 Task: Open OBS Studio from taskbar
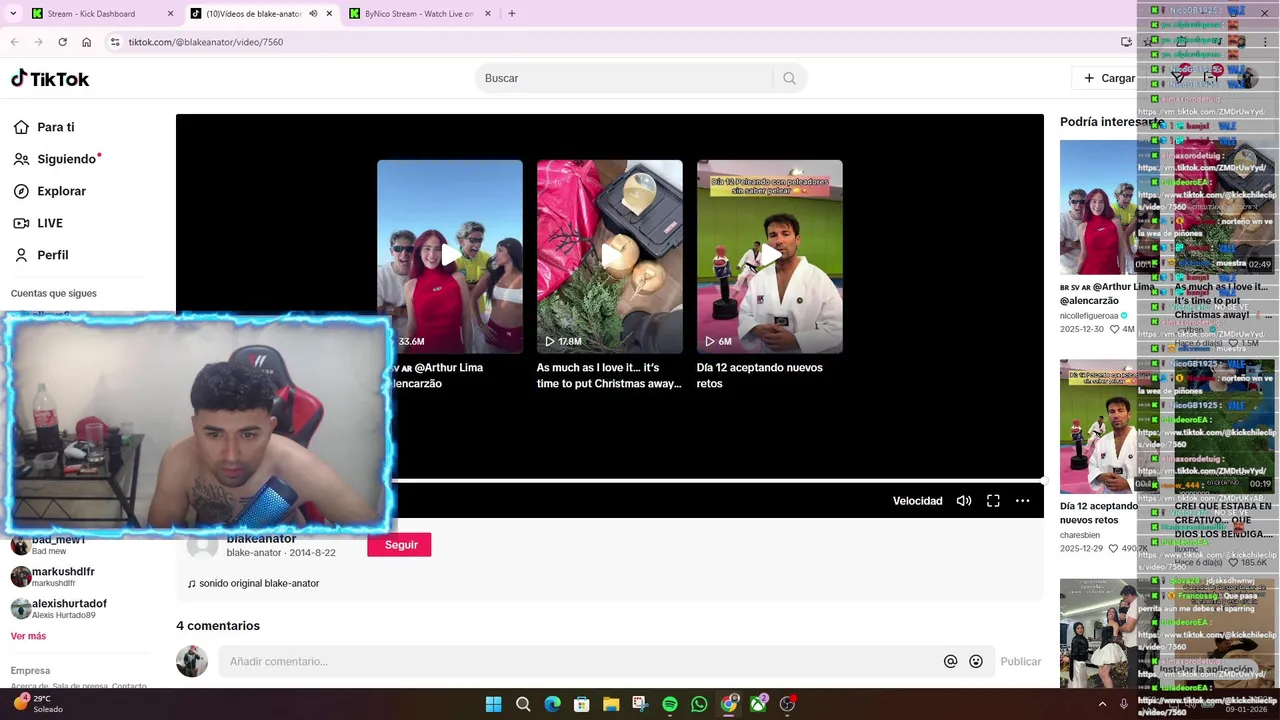click(788, 704)
